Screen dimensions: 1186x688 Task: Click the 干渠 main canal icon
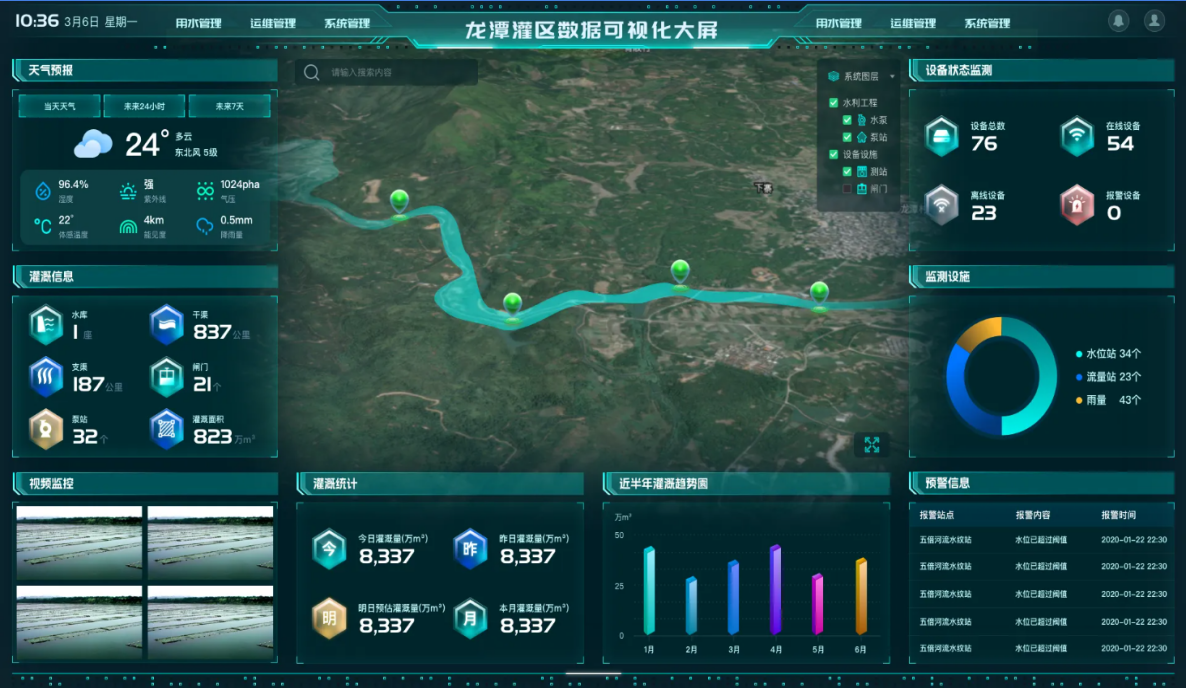[166, 324]
